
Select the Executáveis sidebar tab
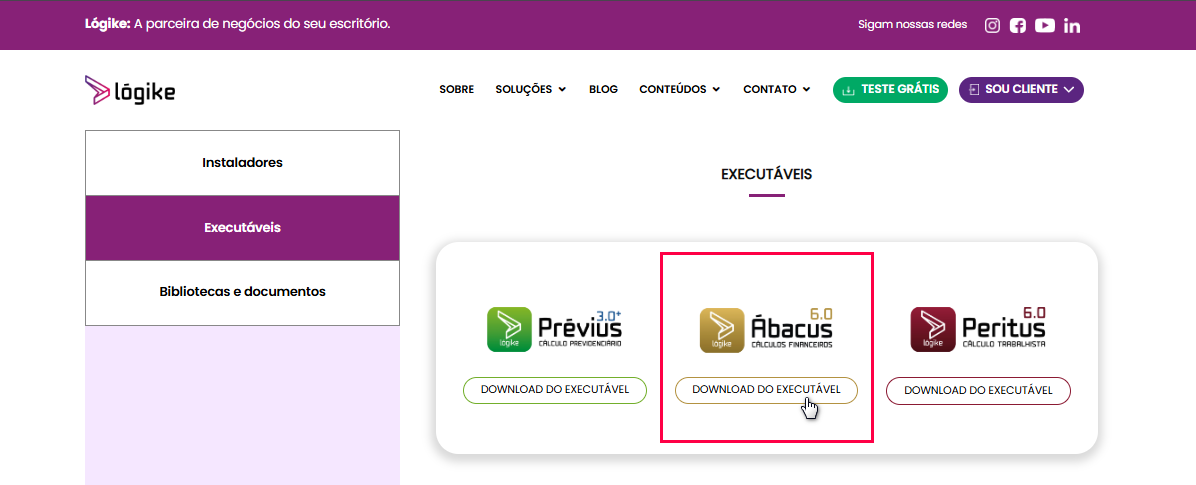click(243, 228)
